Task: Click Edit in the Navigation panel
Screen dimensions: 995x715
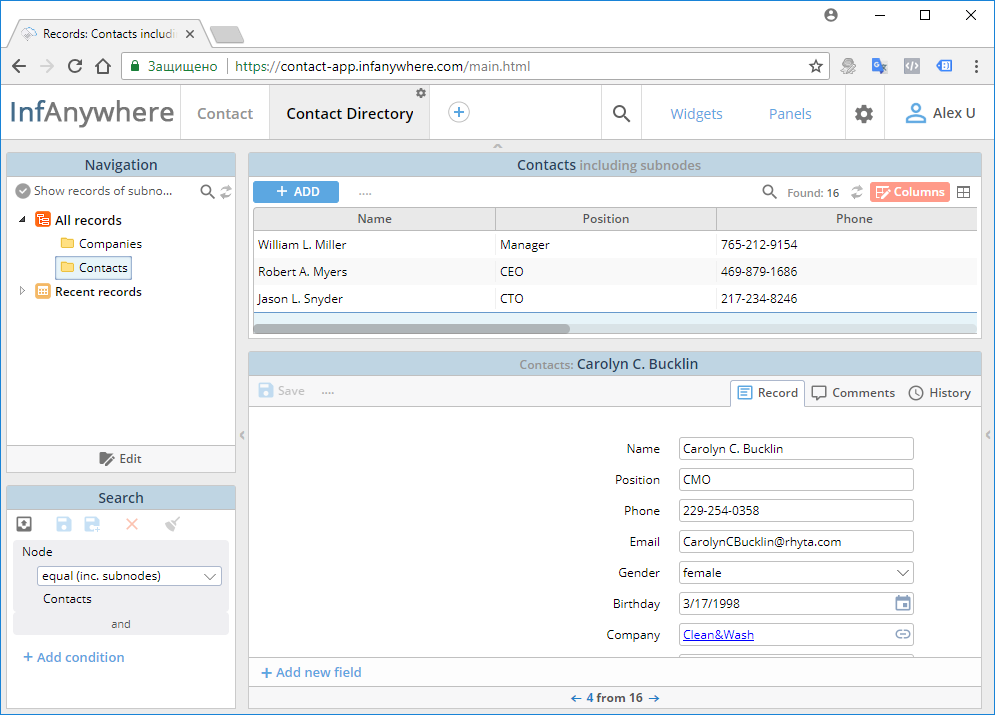Action: pos(121,459)
